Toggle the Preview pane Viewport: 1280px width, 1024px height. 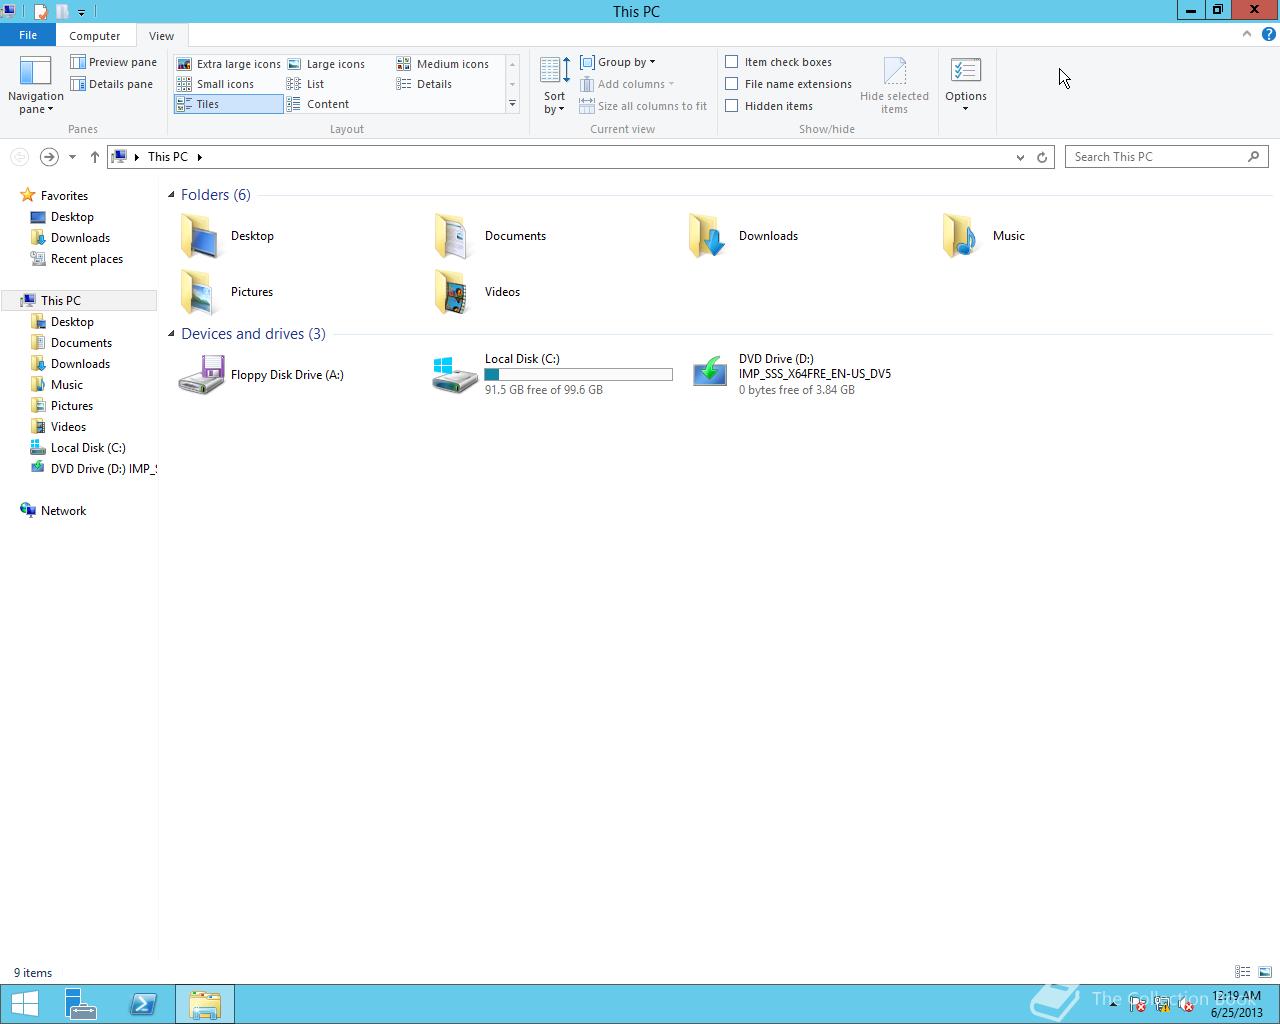(113, 62)
